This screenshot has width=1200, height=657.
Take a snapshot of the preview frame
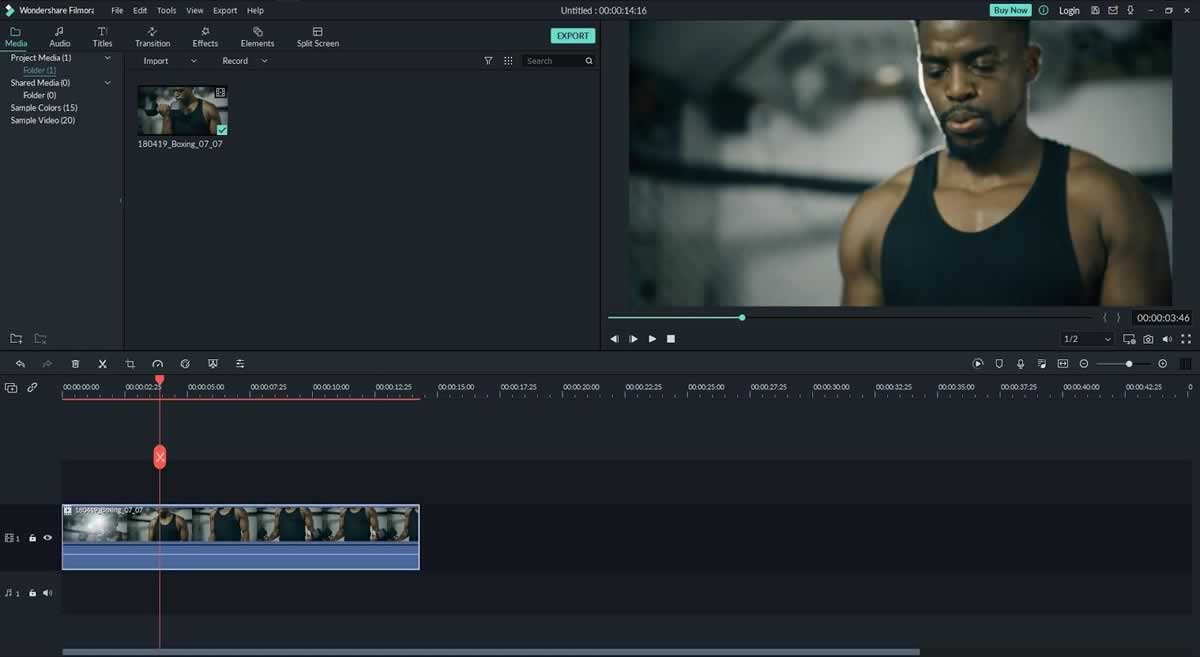click(1147, 338)
